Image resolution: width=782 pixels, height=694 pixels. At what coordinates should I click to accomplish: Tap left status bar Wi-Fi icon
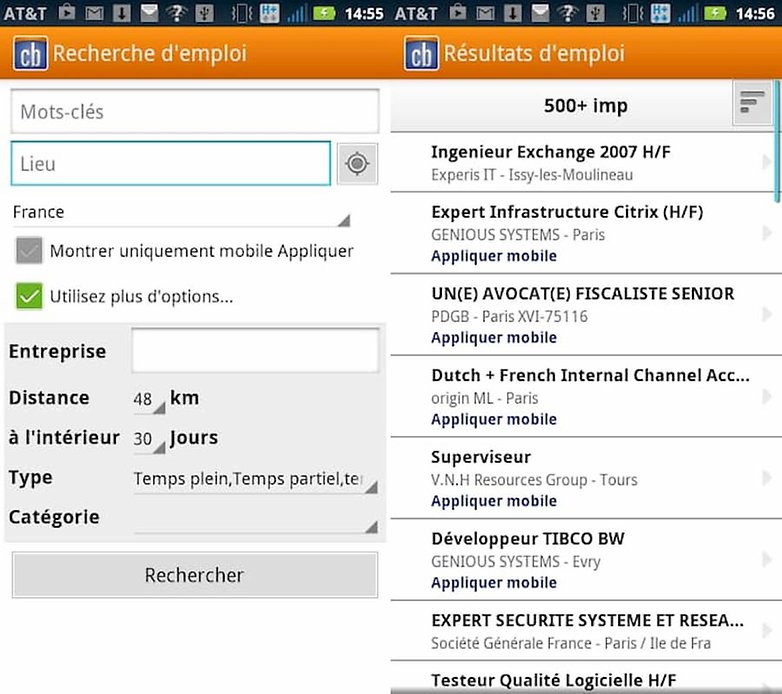click(x=177, y=13)
